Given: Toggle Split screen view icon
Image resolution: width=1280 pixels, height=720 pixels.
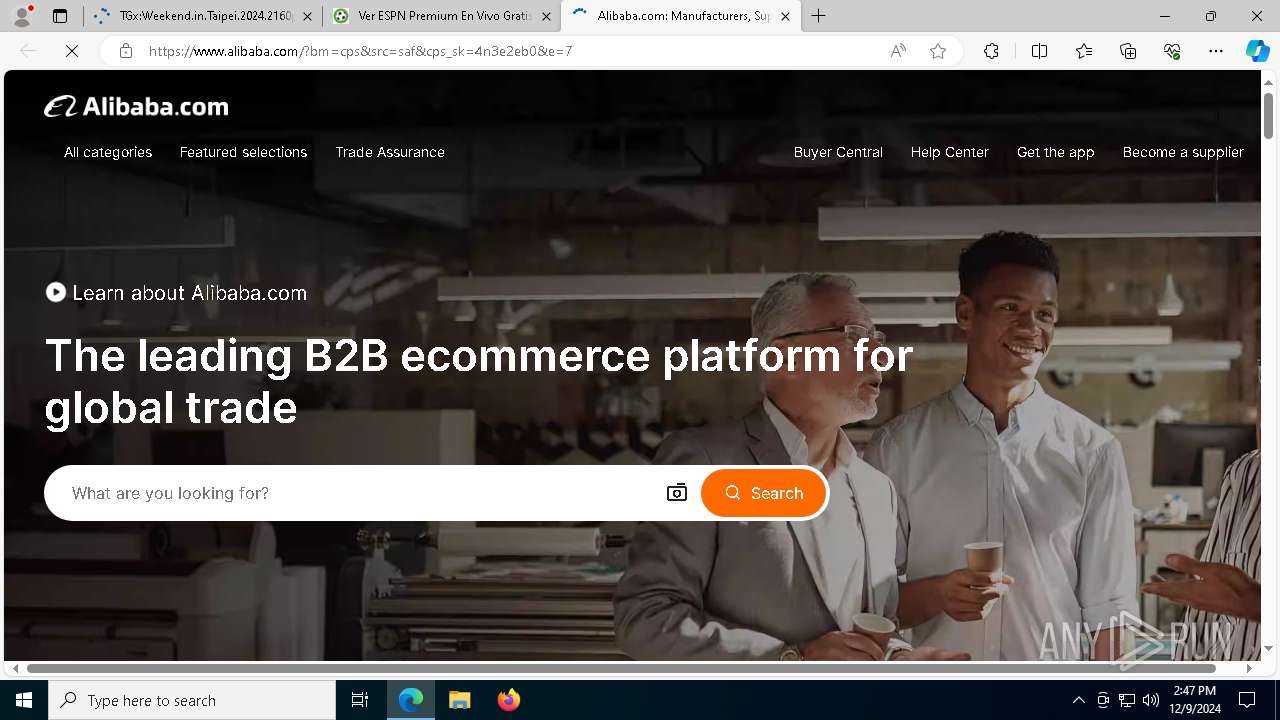Looking at the screenshot, I should pos(1039,51).
